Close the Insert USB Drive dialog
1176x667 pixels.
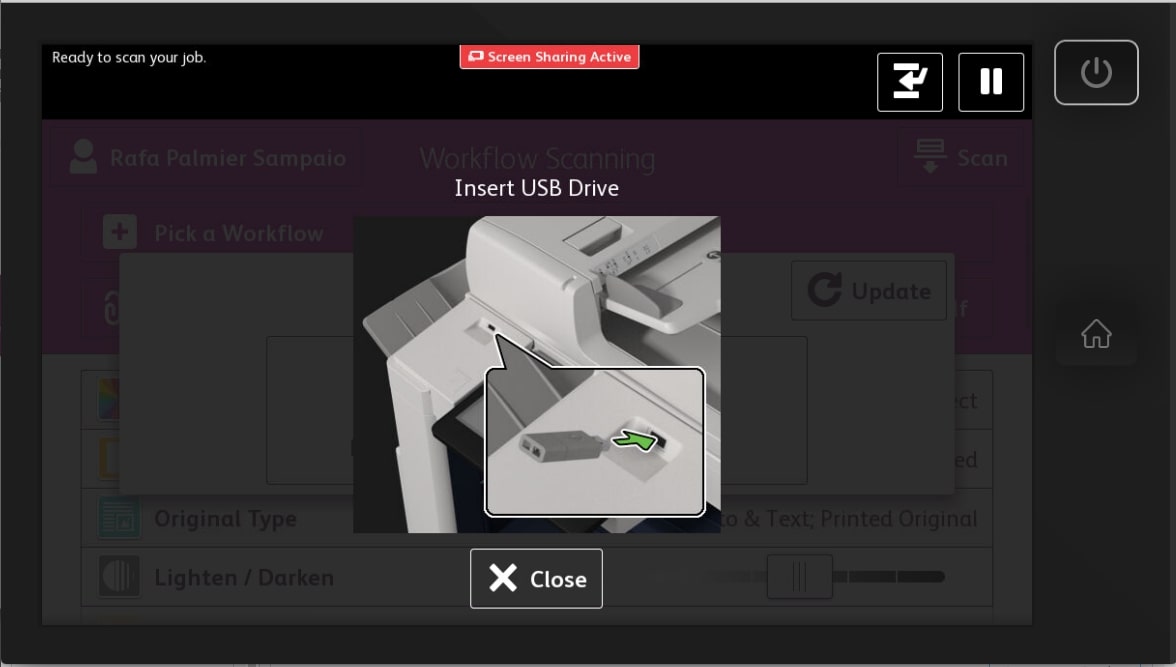click(x=536, y=578)
